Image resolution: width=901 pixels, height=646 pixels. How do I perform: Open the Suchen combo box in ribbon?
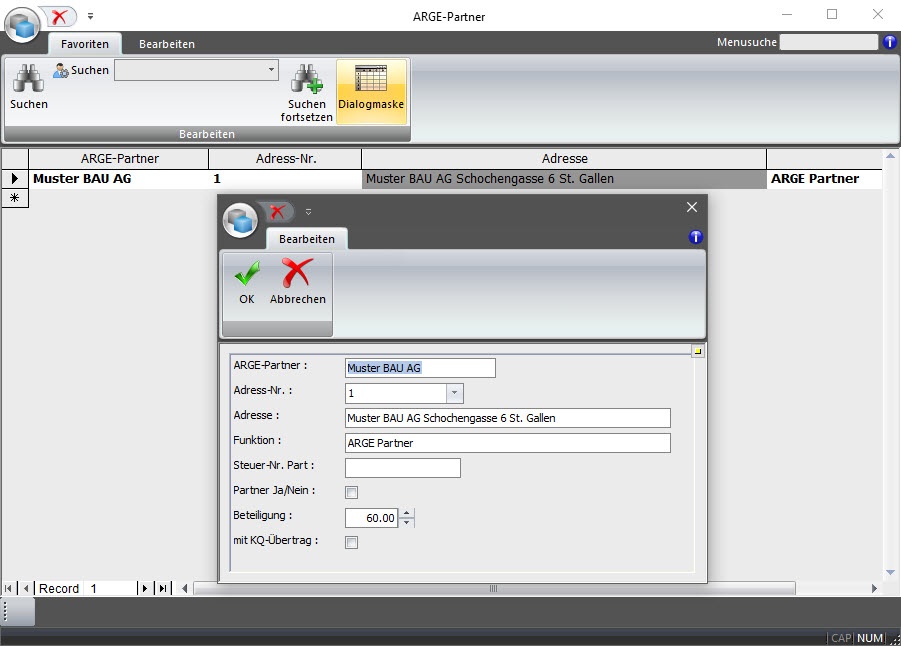(x=271, y=70)
